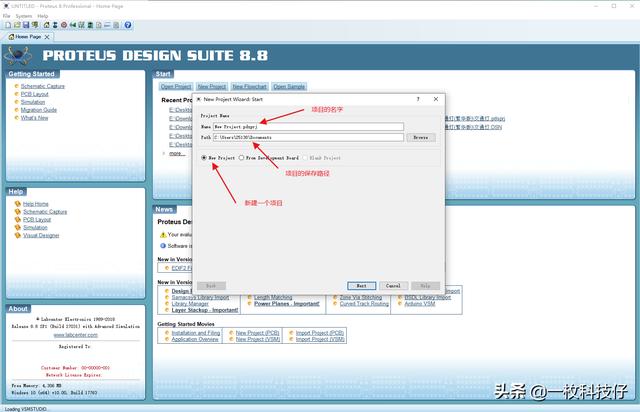Open Simulation link under Getting Started
This screenshot has height=412, width=640.
coord(33,102)
